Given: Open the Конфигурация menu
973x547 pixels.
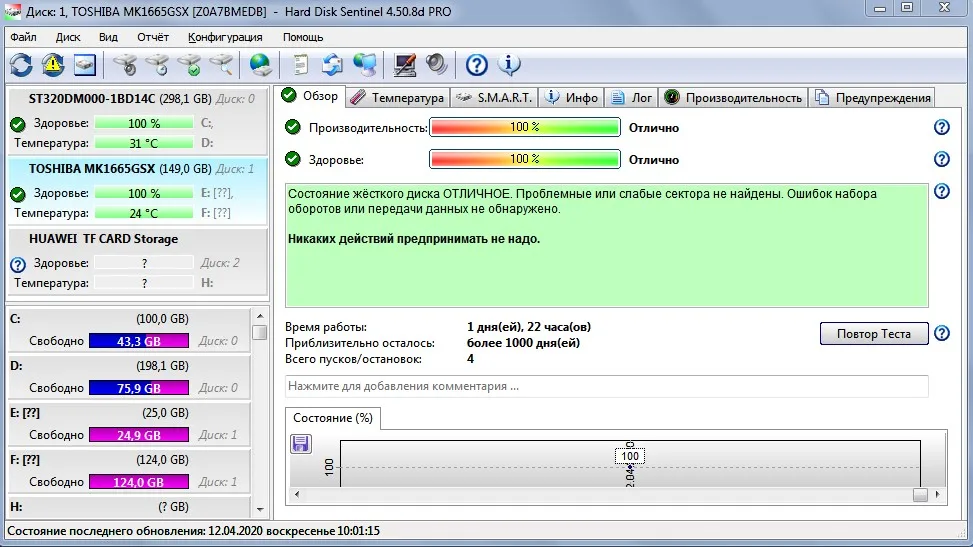Looking at the screenshot, I should click(x=225, y=37).
